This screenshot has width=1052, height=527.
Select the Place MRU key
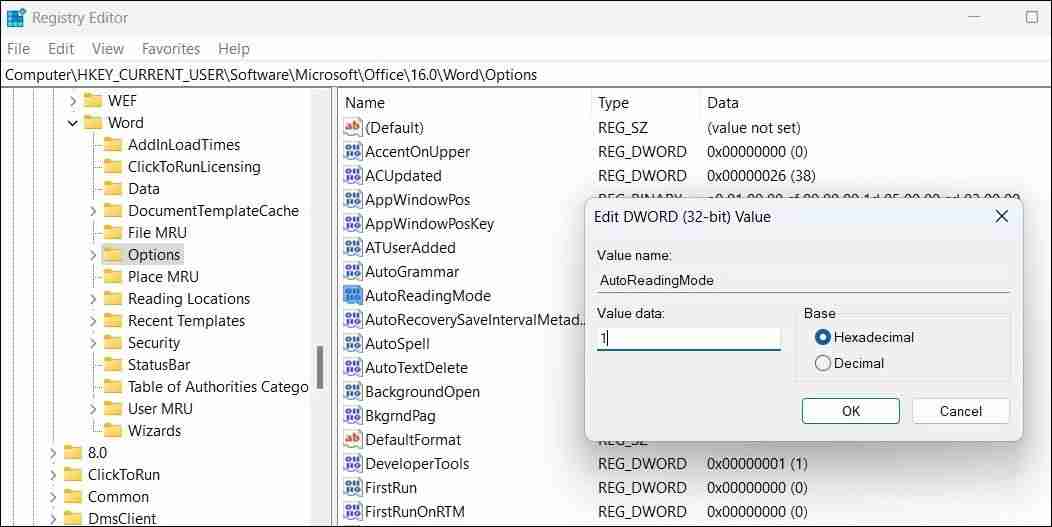(x=163, y=277)
